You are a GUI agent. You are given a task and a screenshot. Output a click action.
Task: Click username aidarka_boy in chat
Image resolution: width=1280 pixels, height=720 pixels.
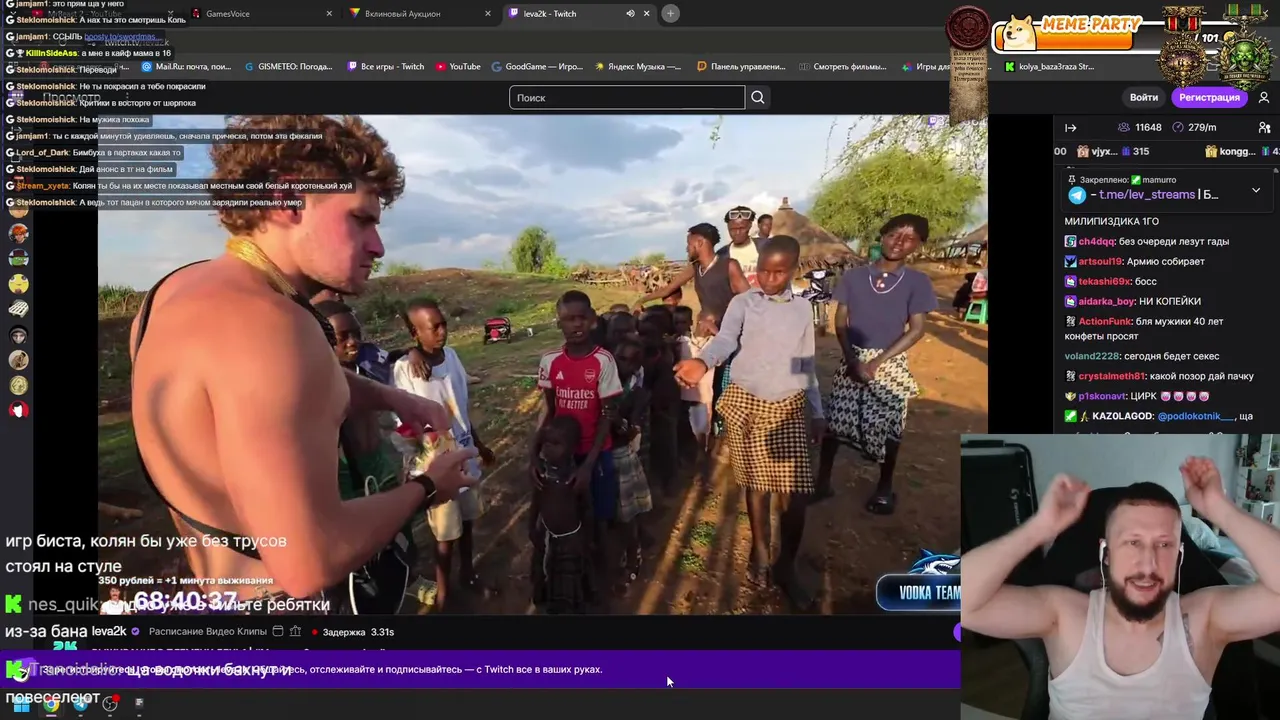click(x=1107, y=301)
